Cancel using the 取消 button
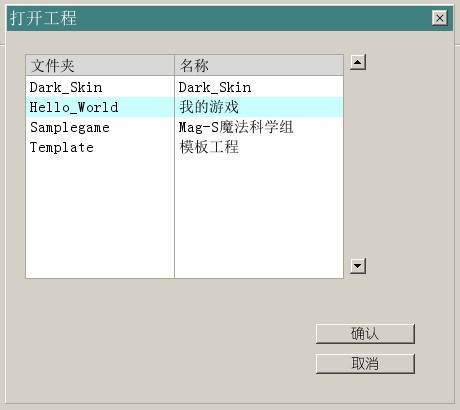 [365, 364]
